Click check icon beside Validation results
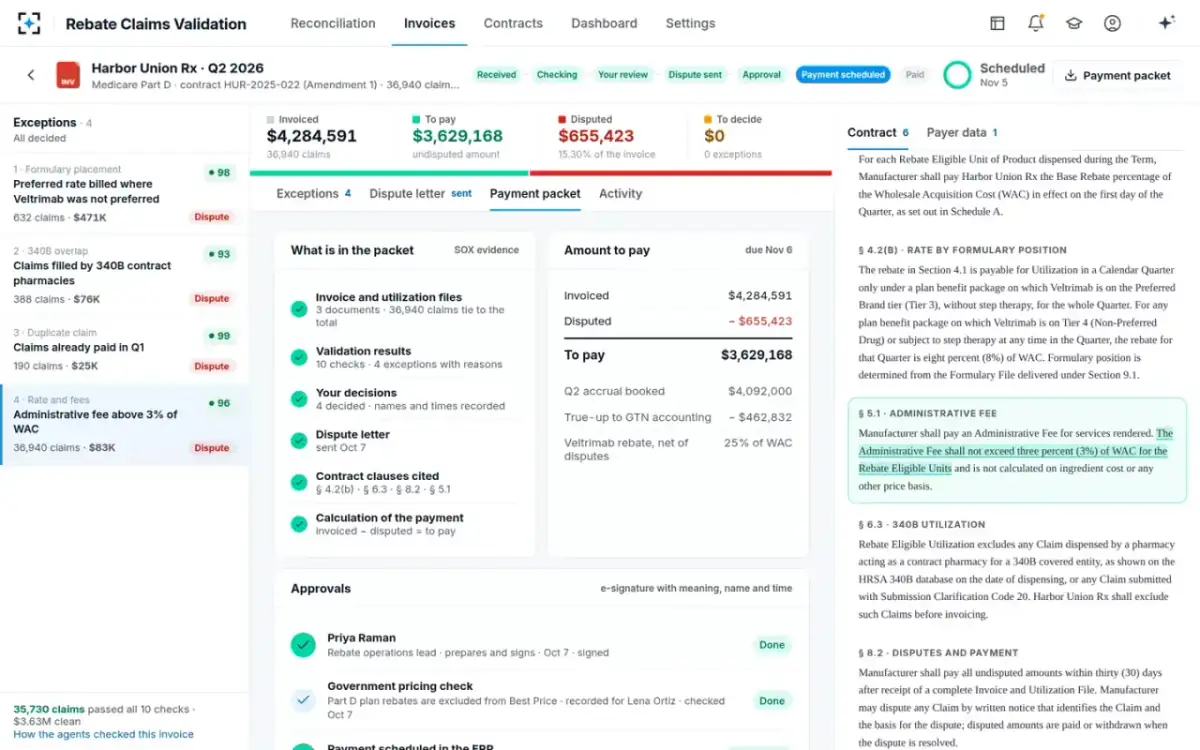Viewport: 1200px width, 750px height. click(x=298, y=357)
